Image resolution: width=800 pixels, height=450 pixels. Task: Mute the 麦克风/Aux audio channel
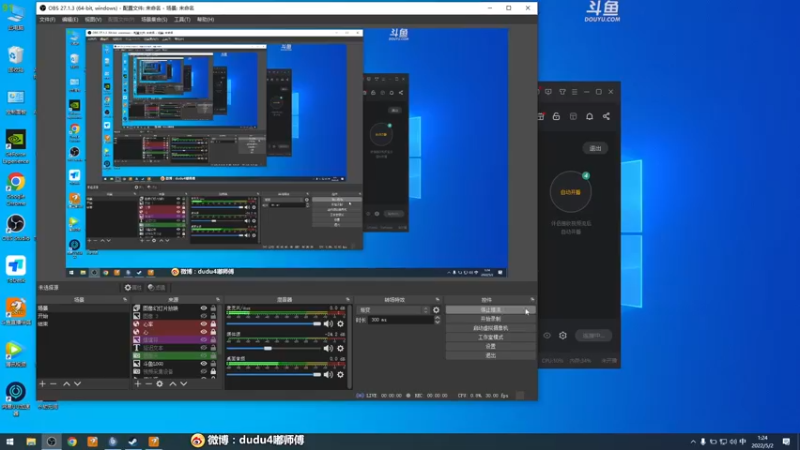[328, 324]
